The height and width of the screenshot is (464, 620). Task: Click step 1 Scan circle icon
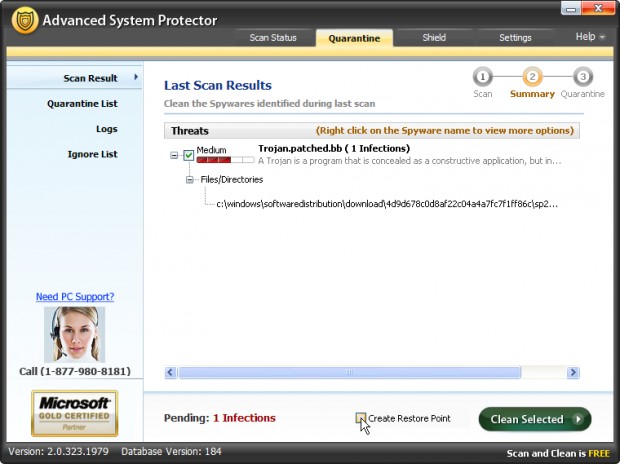pos(482,77)
